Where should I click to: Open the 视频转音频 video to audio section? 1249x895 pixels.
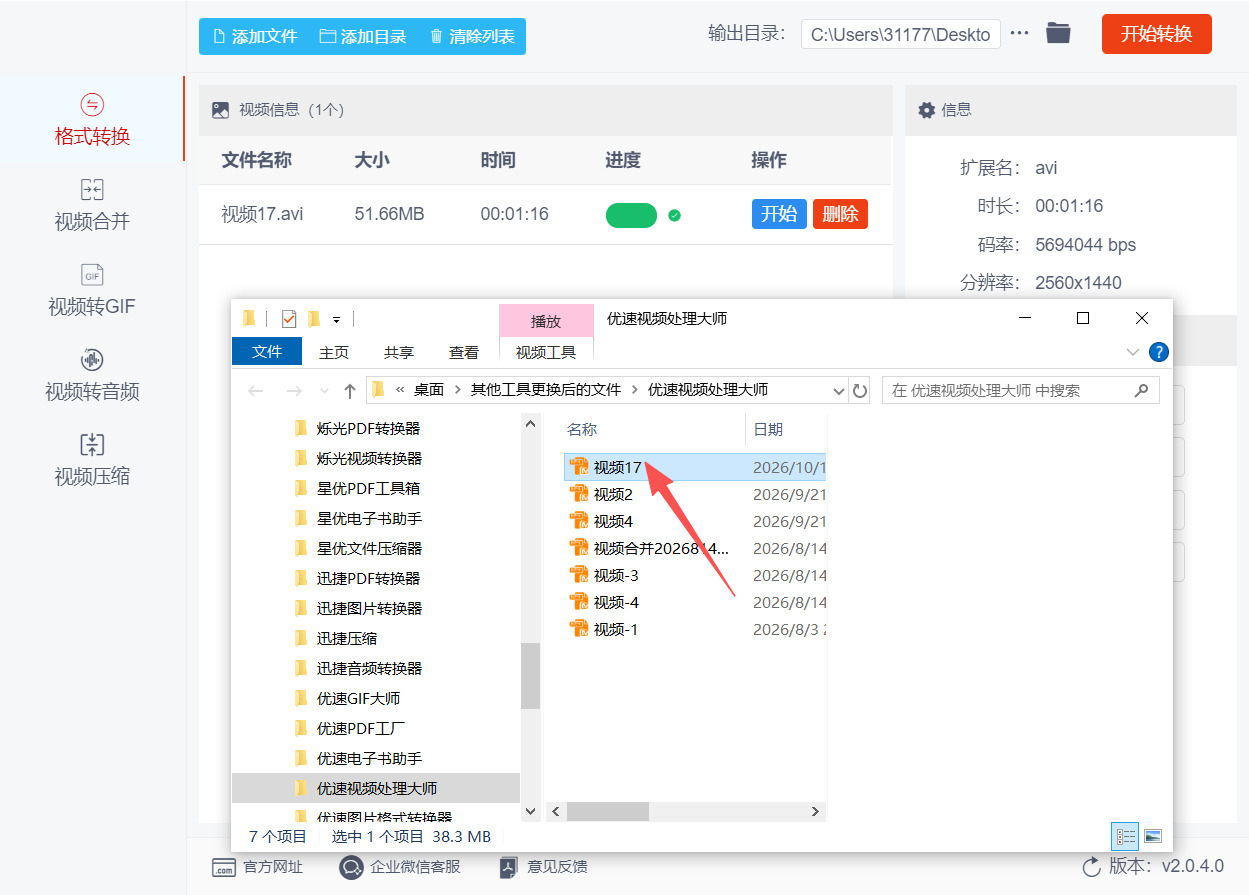[92, 375]
